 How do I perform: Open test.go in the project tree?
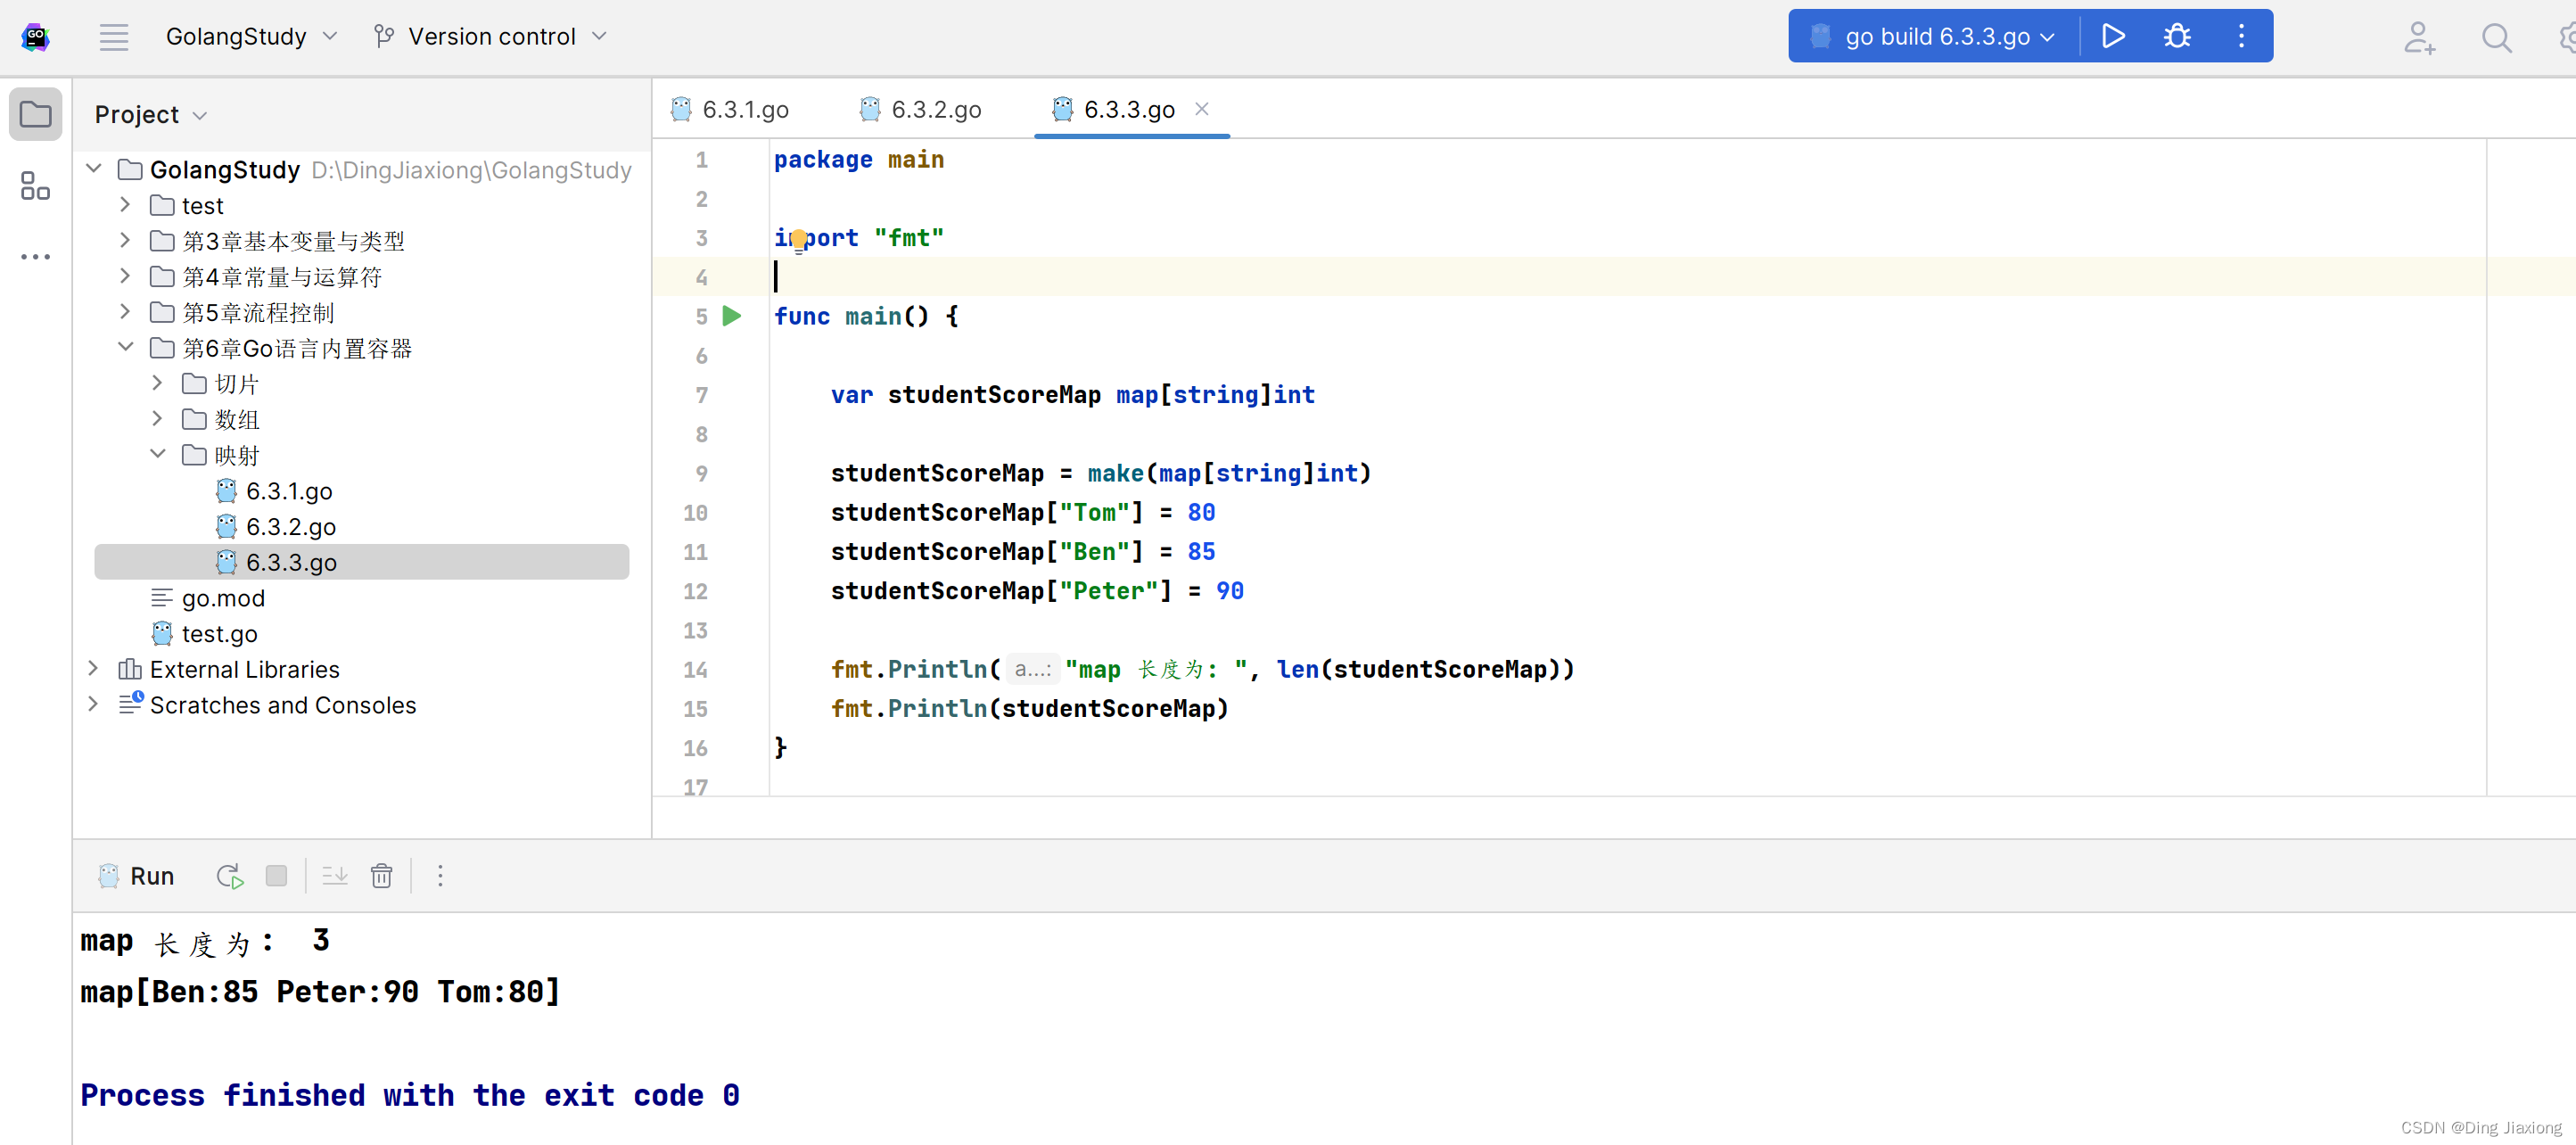coord(219,634)
